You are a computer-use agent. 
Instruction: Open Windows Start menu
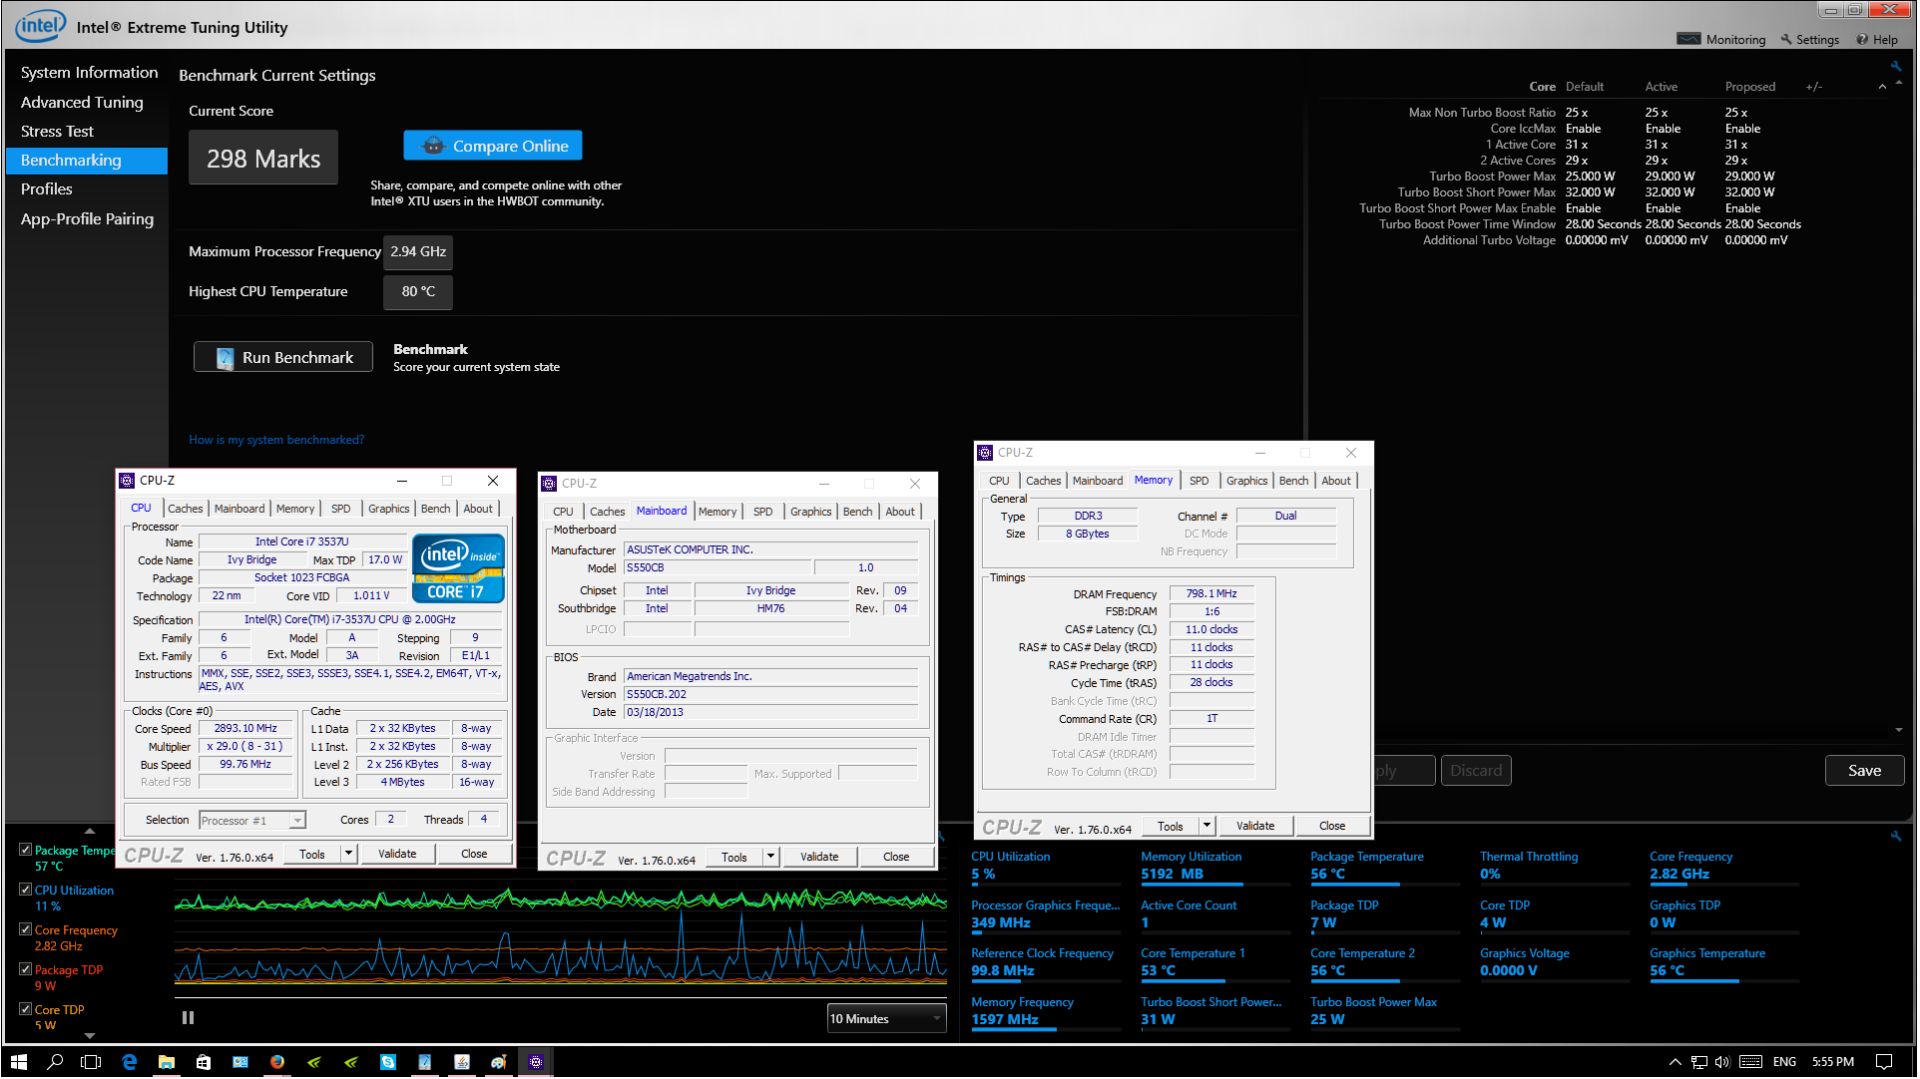click(18, 1061)
